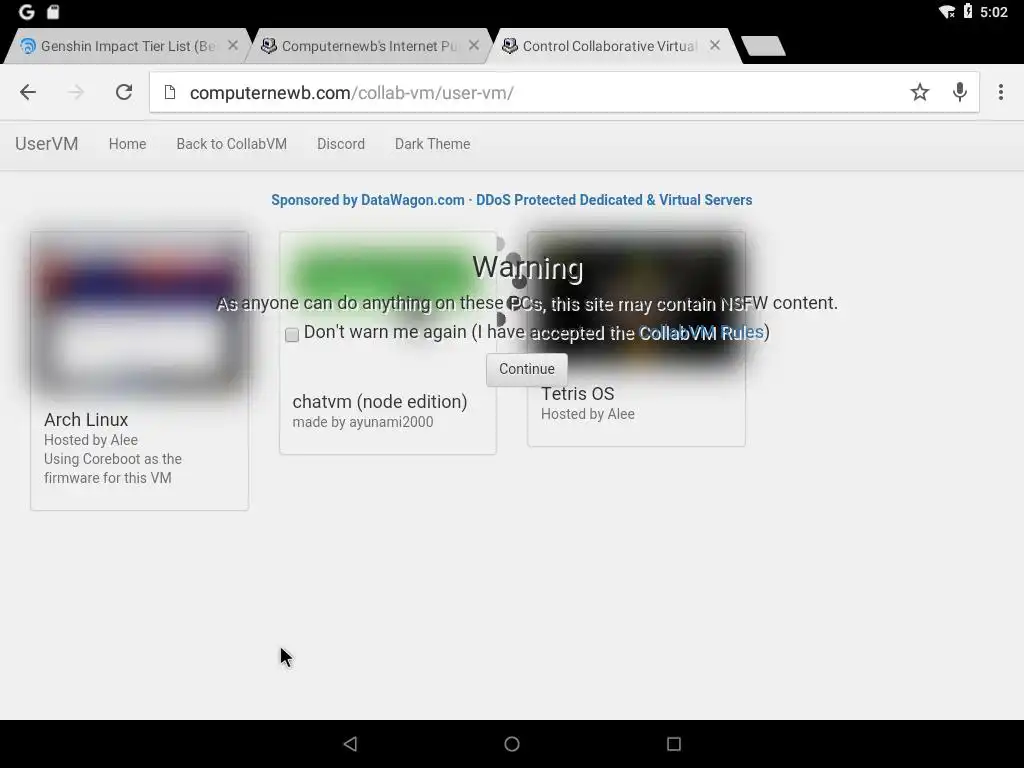Activate voice search microphone
This screenshot has height=768, width=1024.
(959, 92)
